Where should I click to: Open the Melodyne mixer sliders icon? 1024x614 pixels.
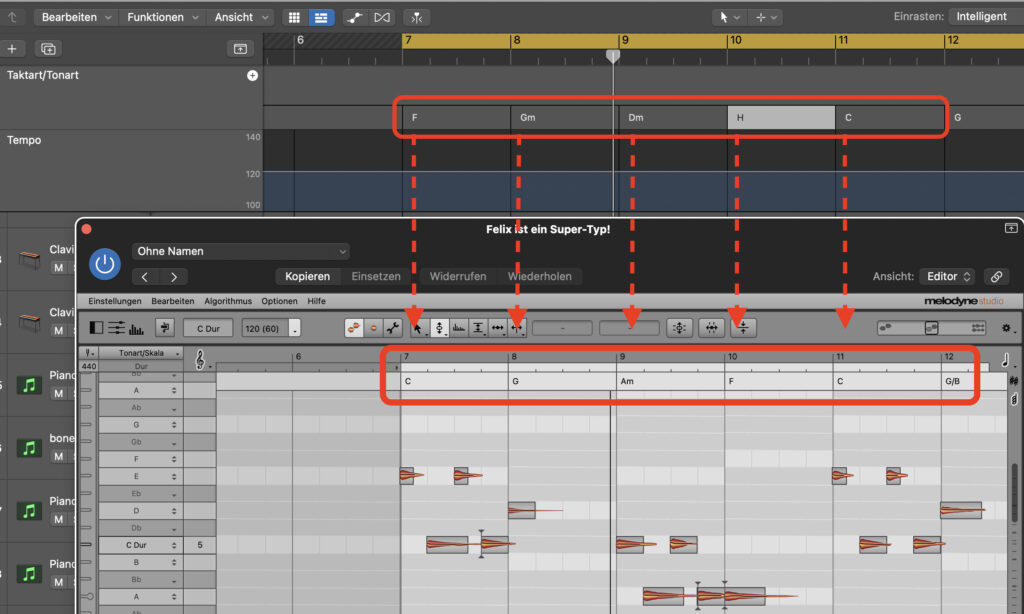[116, 328]
